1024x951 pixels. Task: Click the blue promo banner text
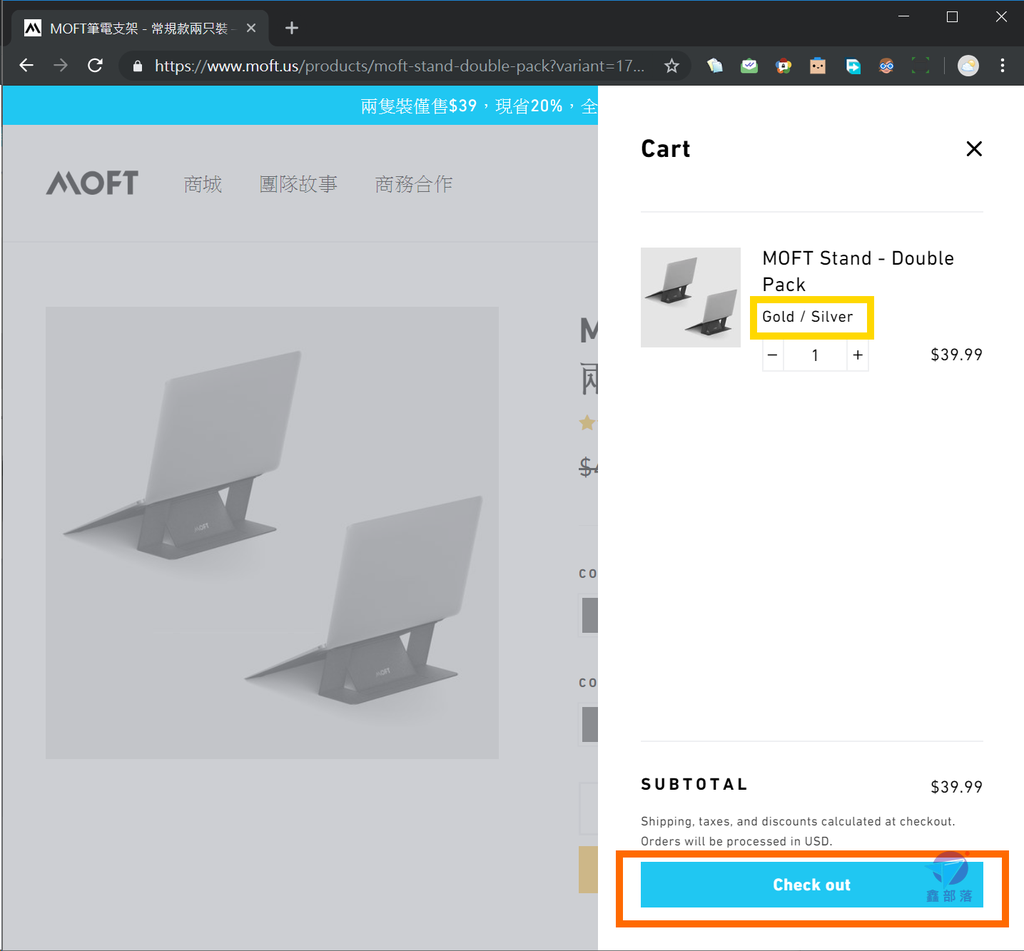tap(479, 106)
